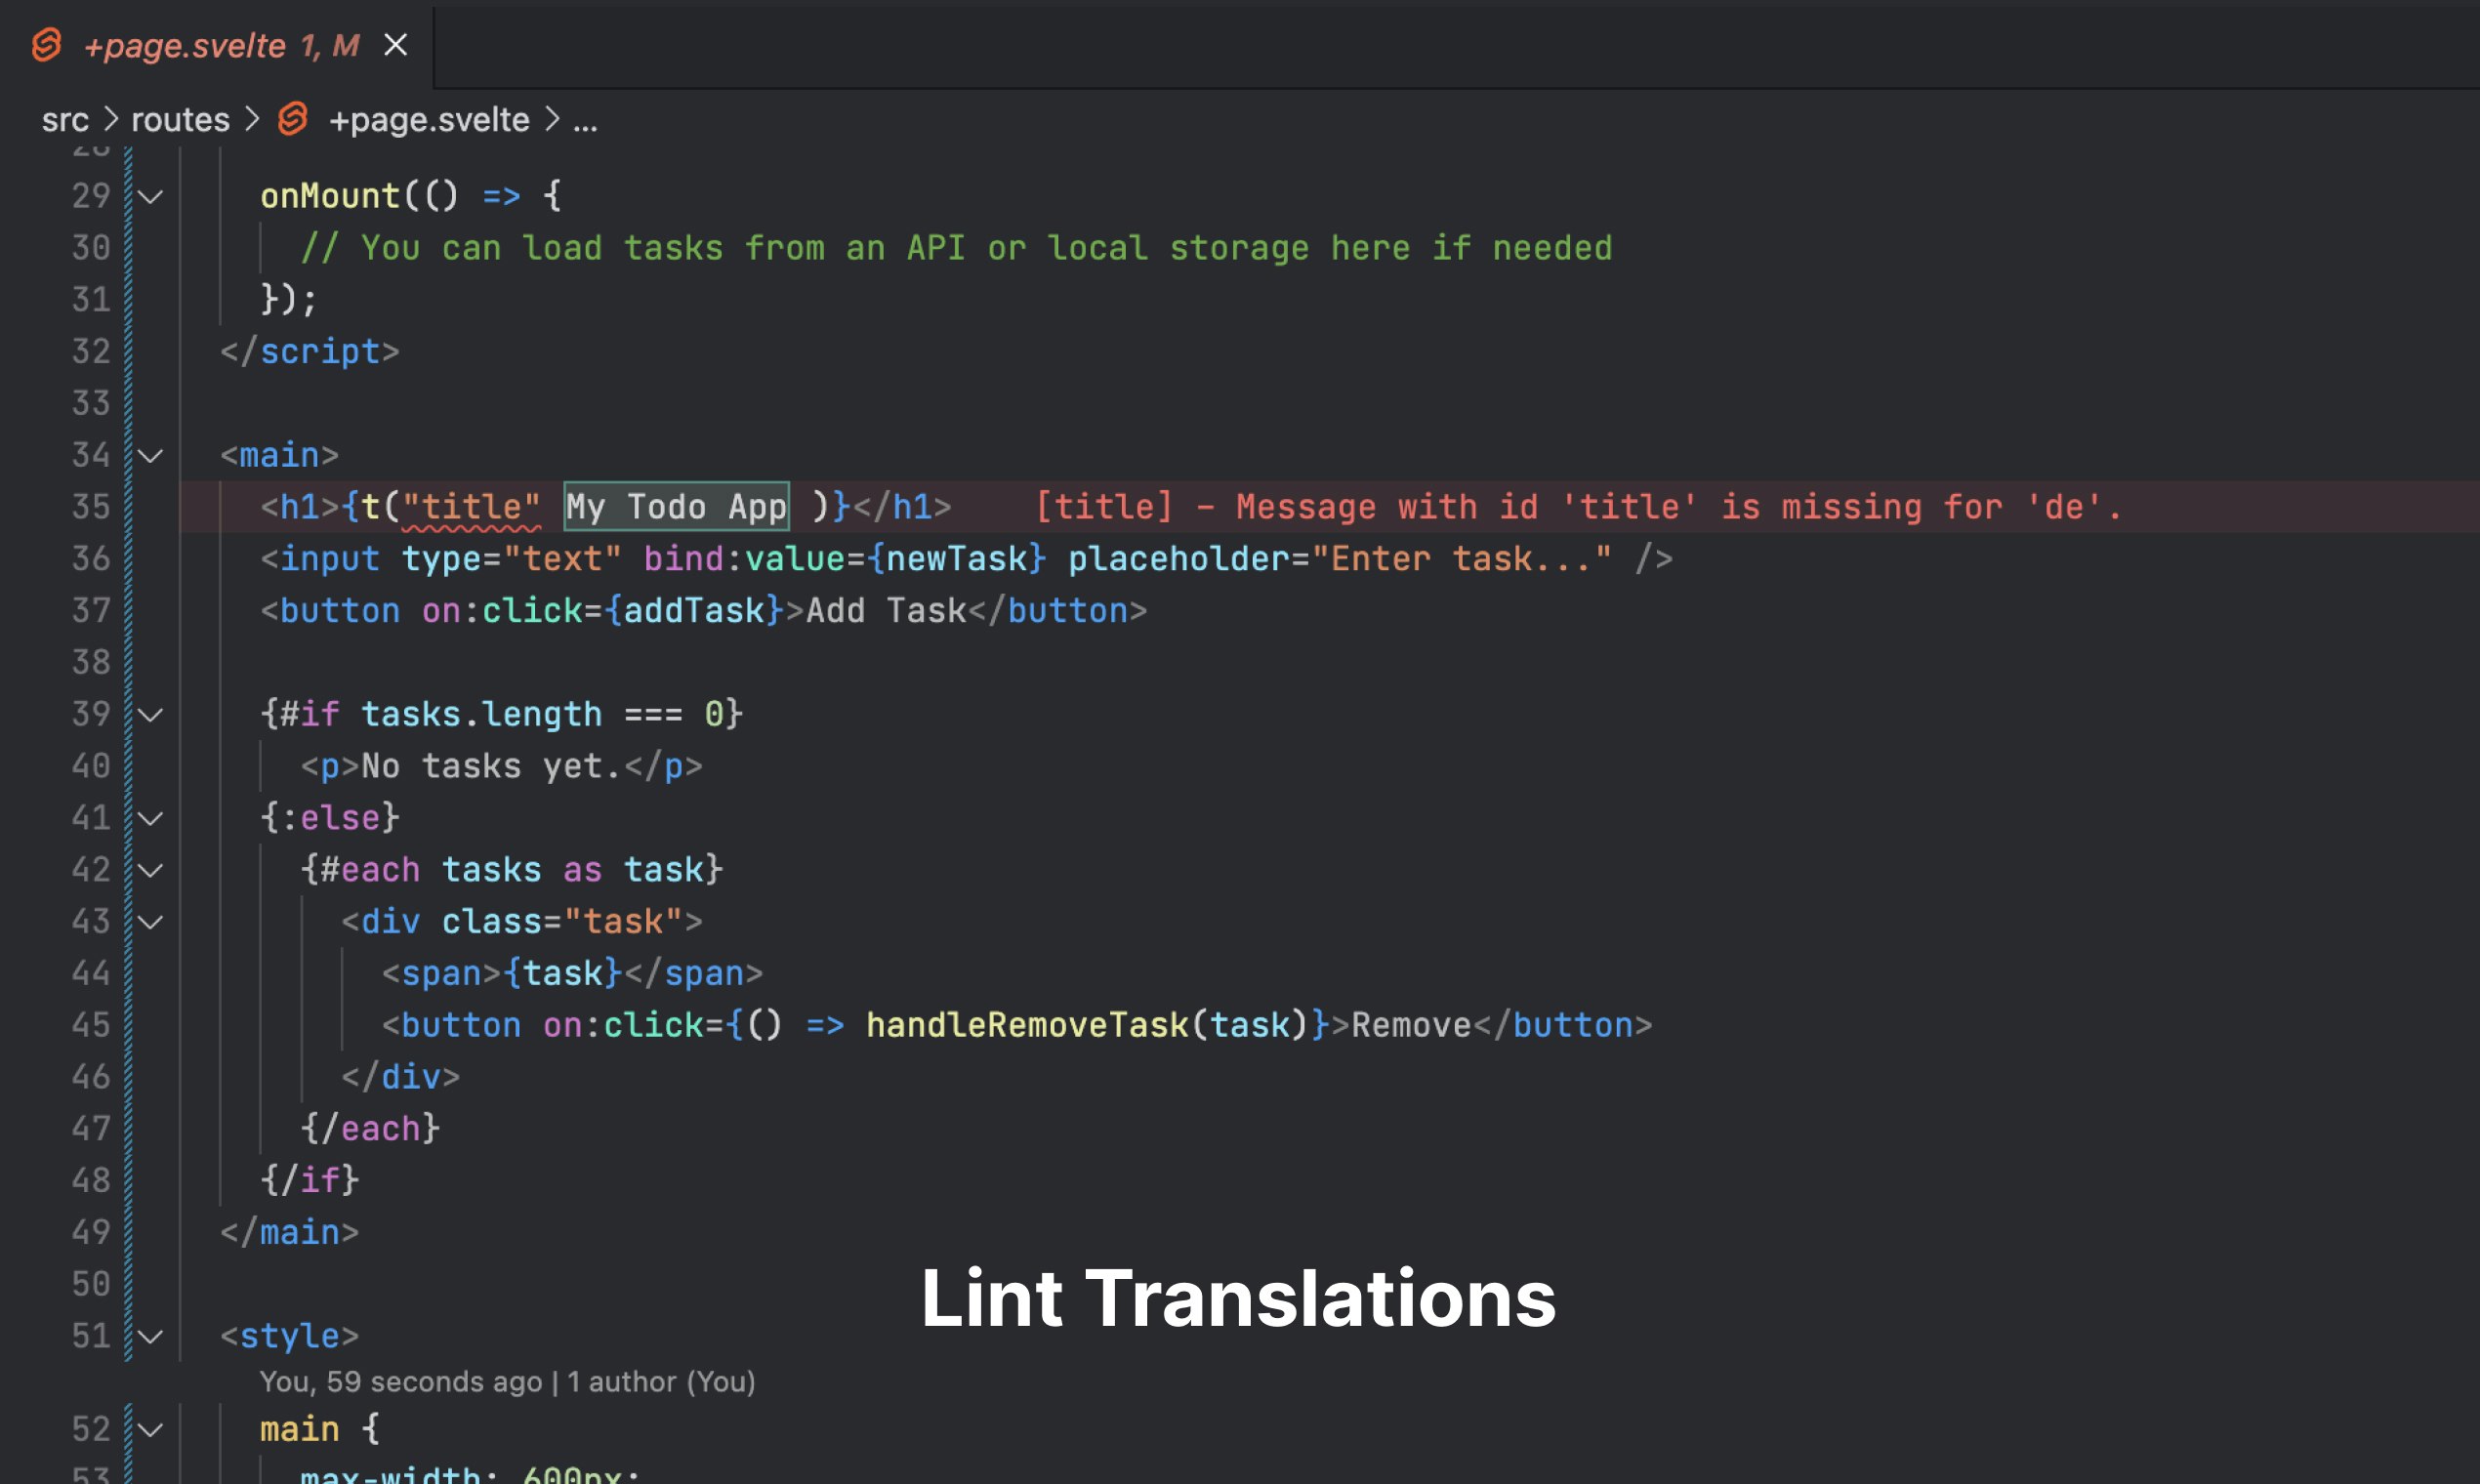The width and height of the screenshot is (2480, 1484).
Task: Collapse the :else block at line 41
Action: click(x=150, y=819)
